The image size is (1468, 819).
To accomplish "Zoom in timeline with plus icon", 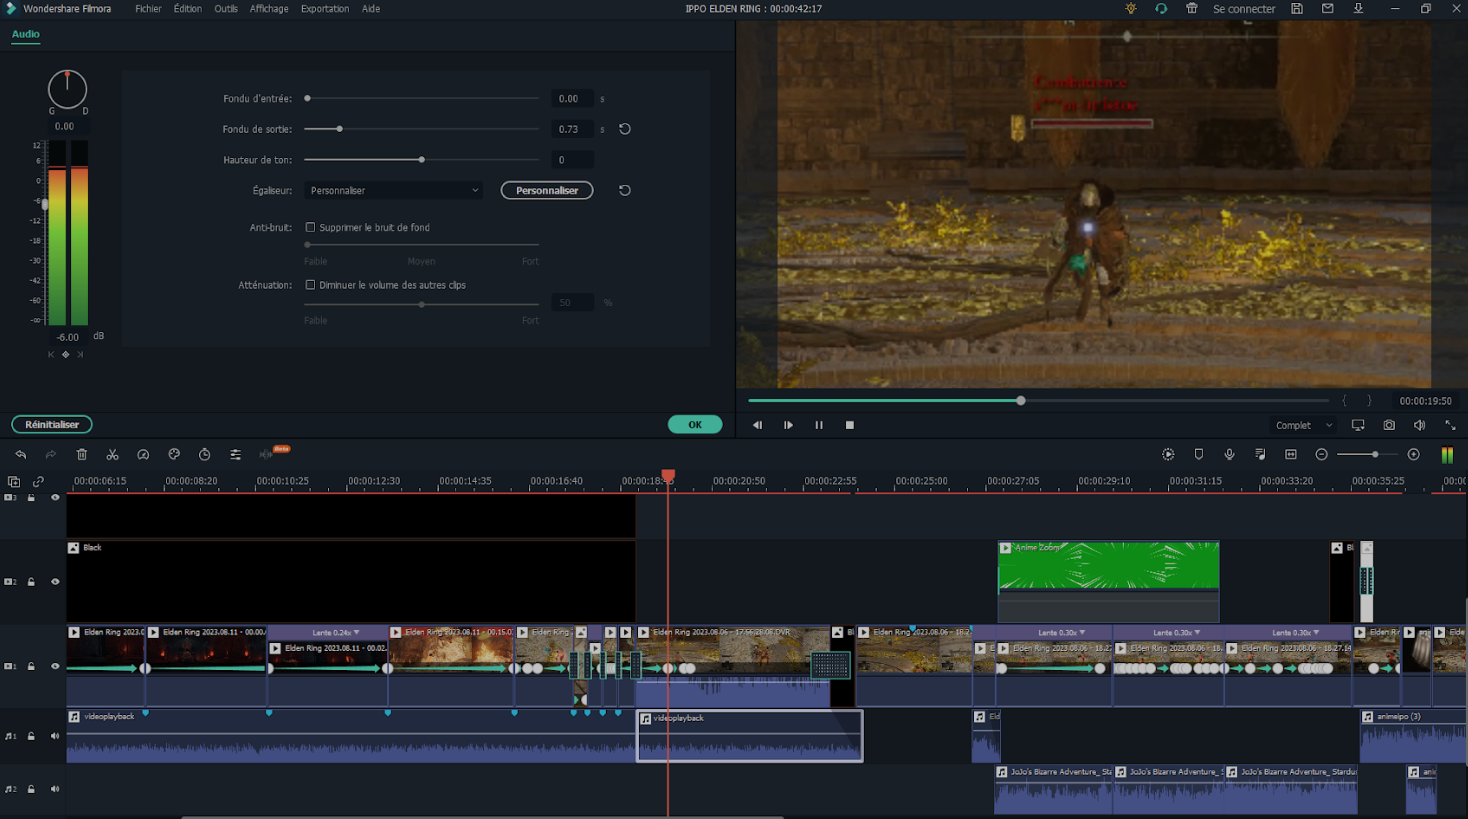I will coord(1413,454).
